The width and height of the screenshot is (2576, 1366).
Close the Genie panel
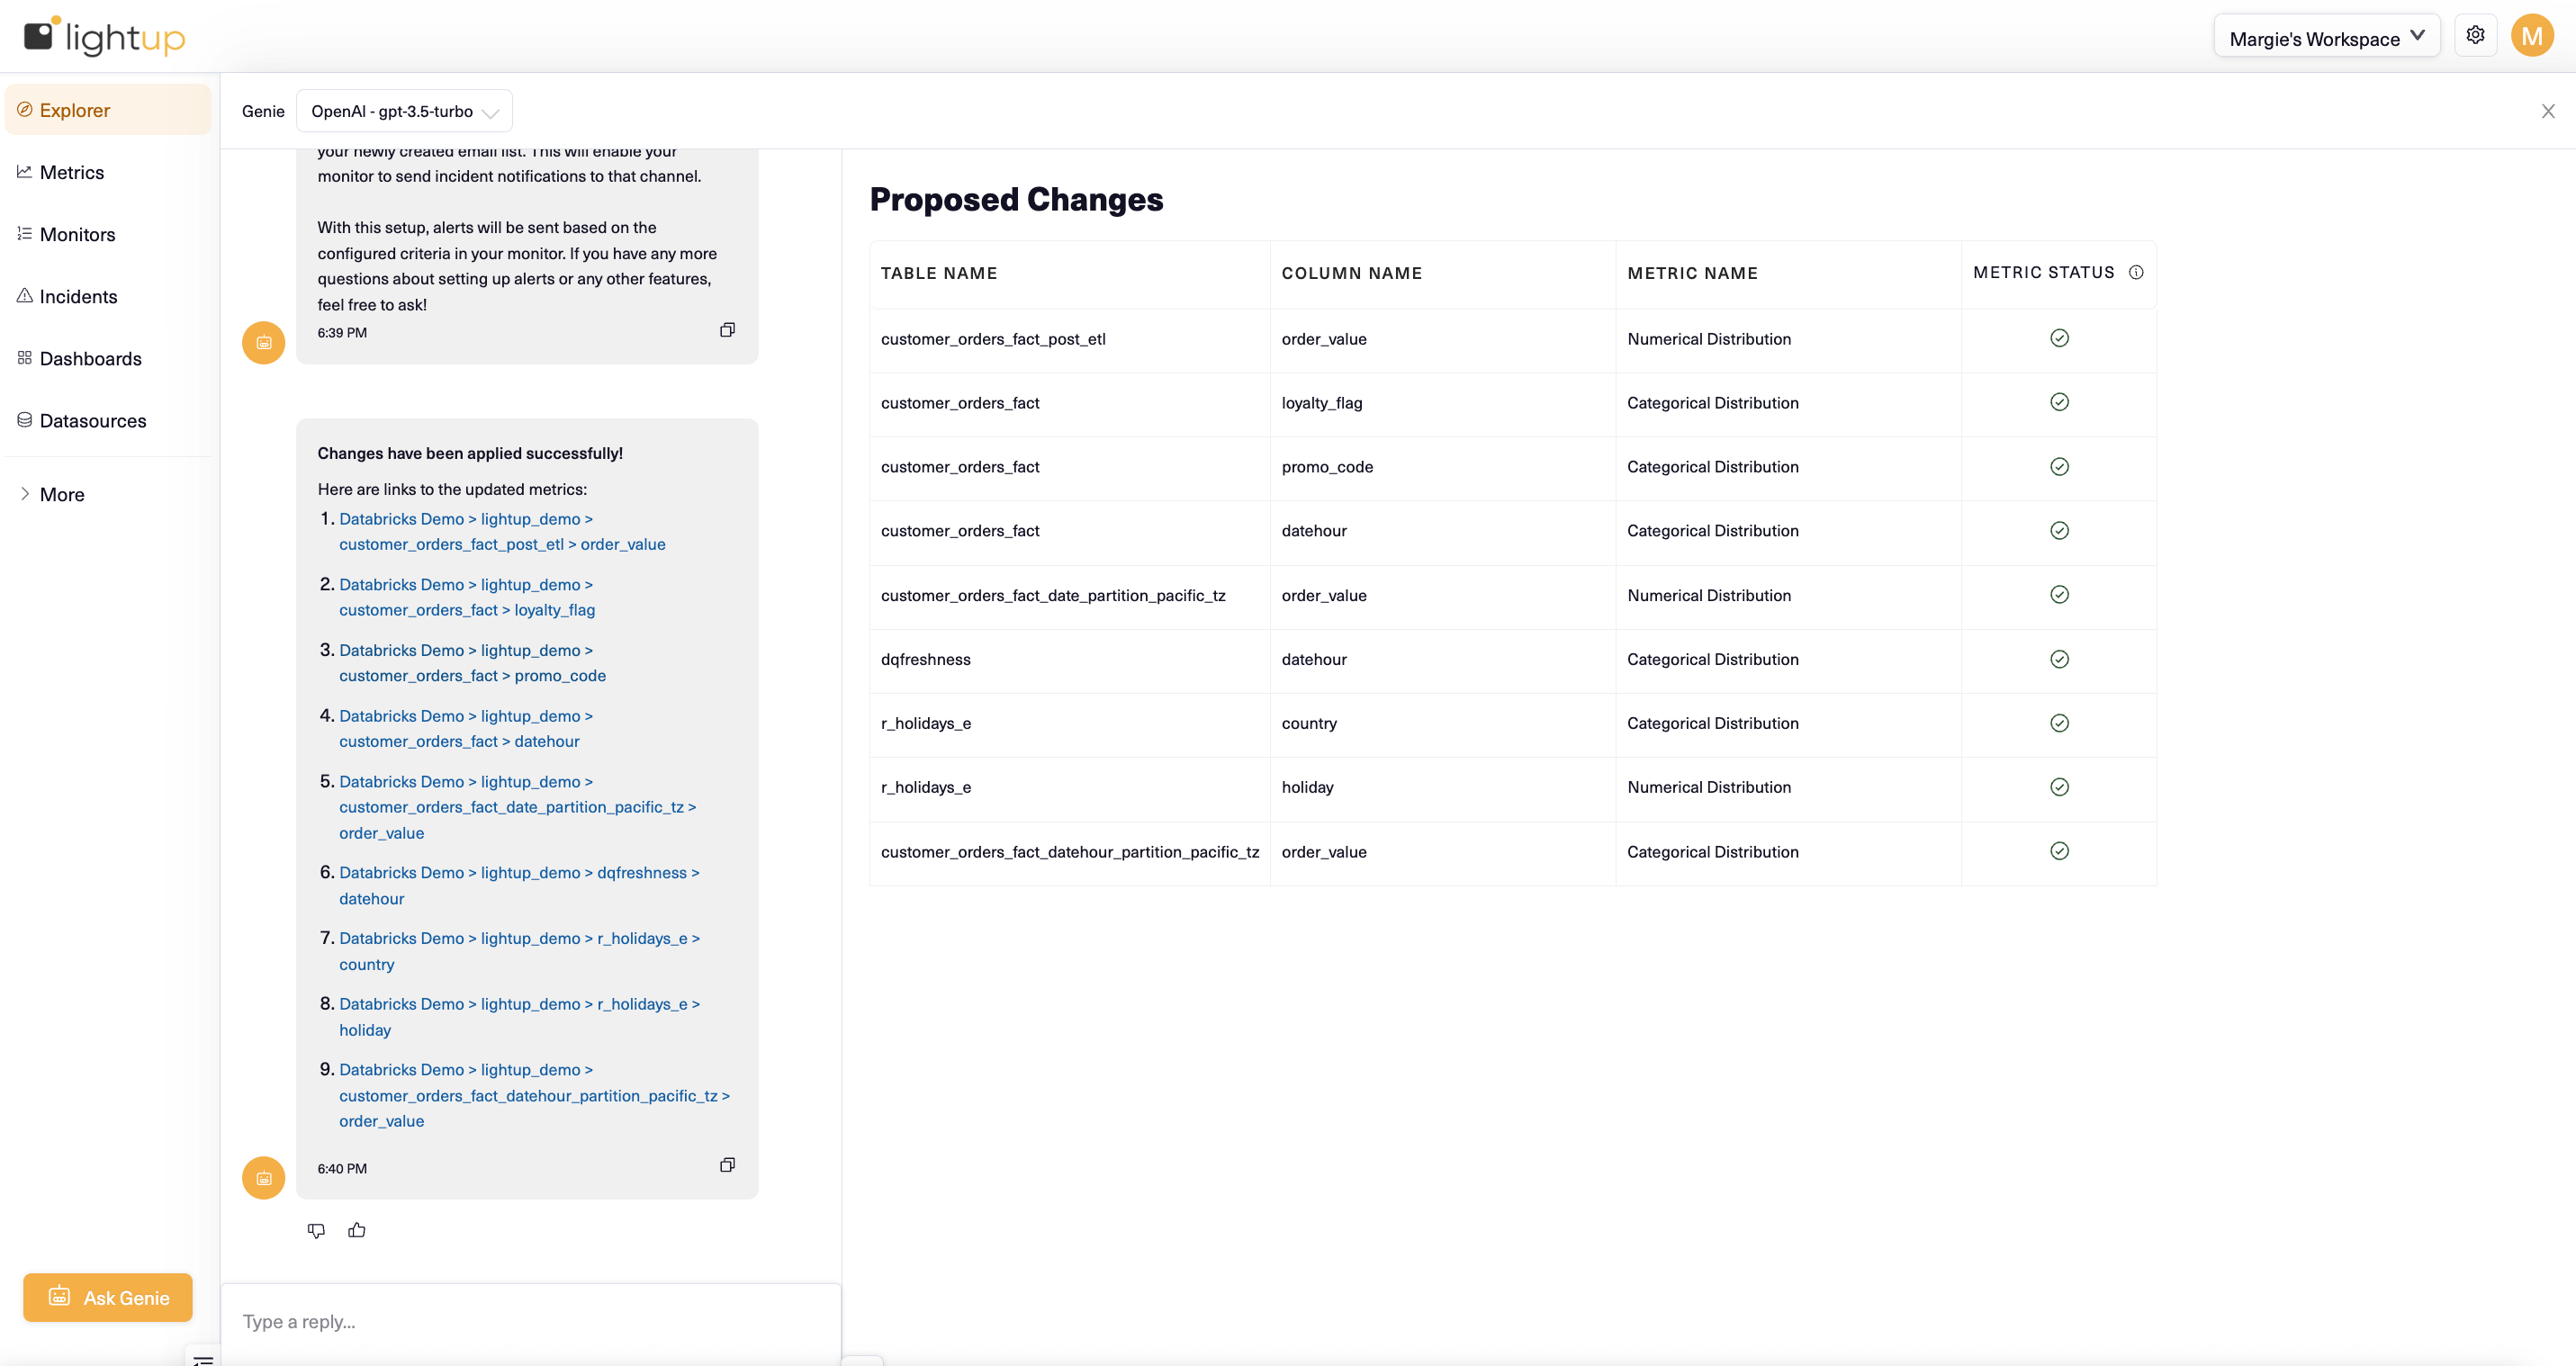pyautogui.click(x=2547, y=111)
